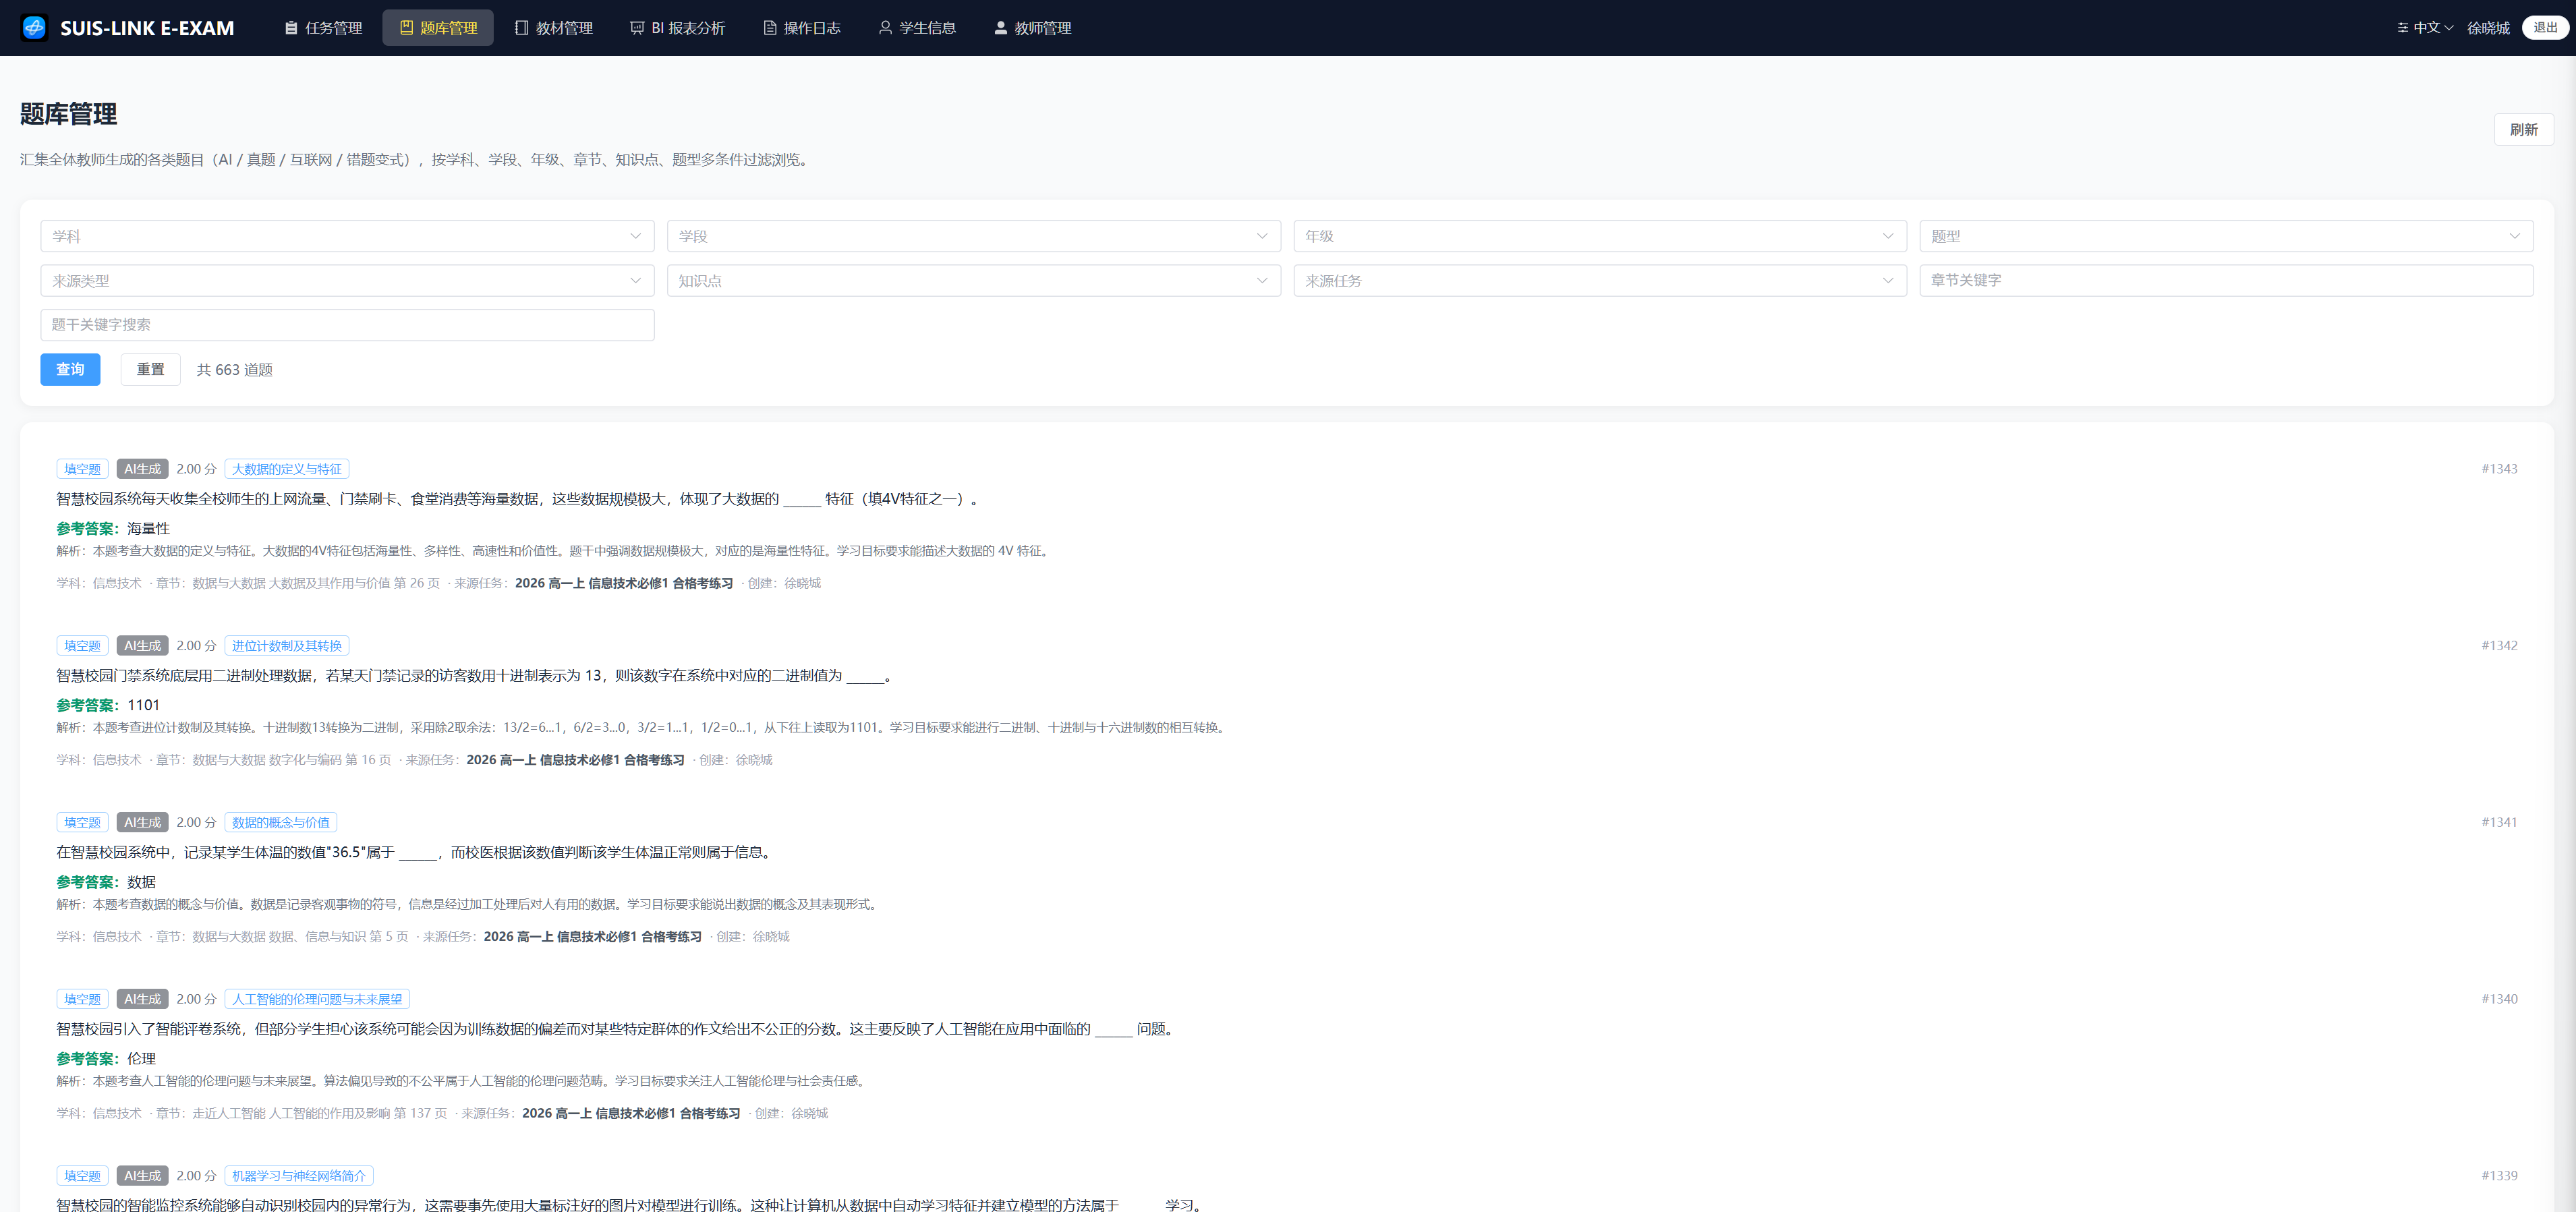View 操作日志 menu

(x=802, y=28)
